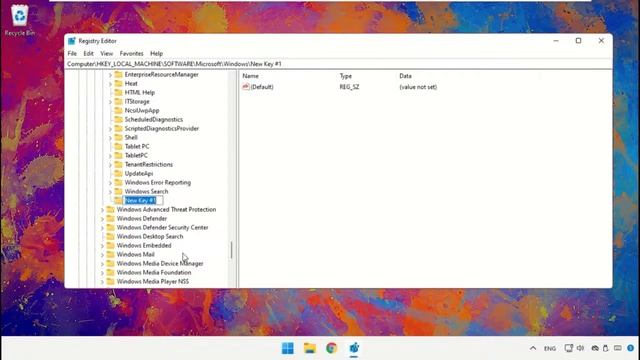Image resolution: width=640 pixels, height=360 pixels.
Task: Select the TenantRestrictions key label
Action: coord(149,164)
